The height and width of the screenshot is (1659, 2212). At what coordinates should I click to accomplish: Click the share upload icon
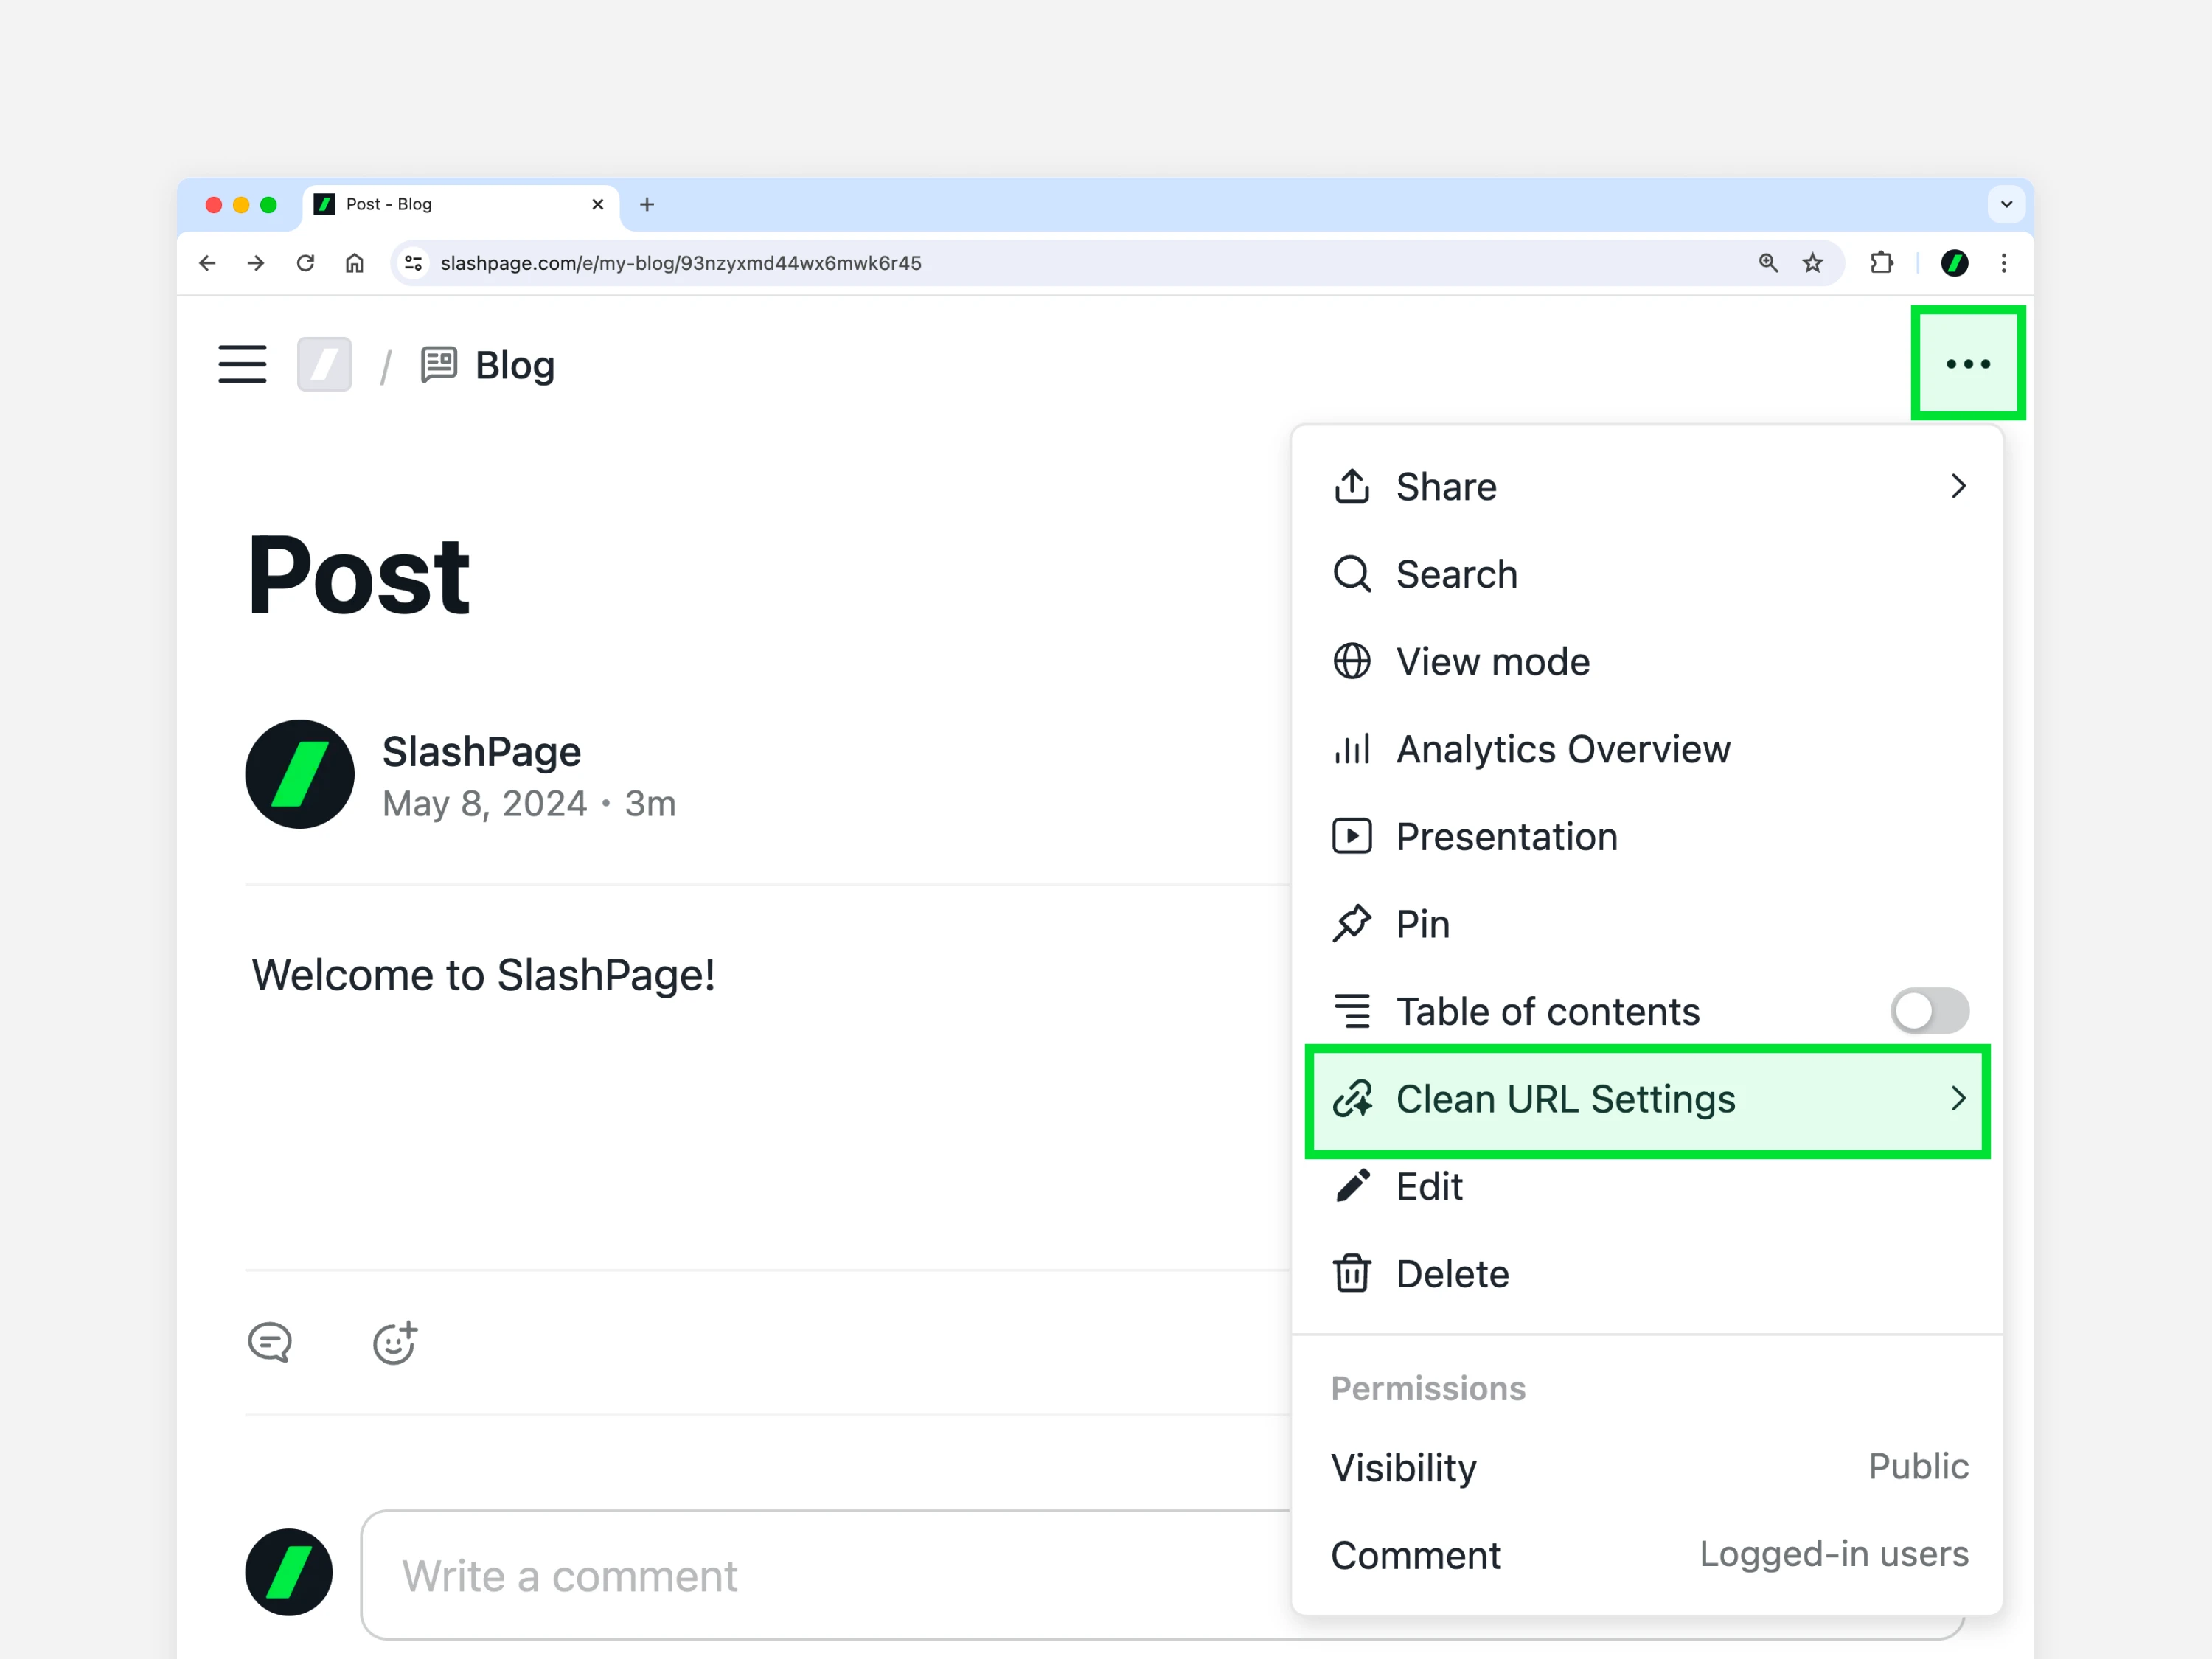1352,486
